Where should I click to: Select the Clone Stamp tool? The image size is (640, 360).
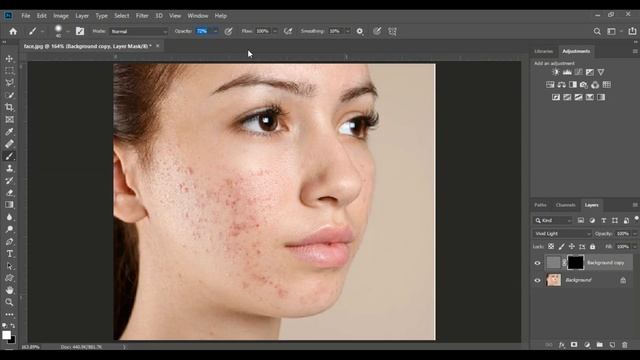[x=9, y=168]
